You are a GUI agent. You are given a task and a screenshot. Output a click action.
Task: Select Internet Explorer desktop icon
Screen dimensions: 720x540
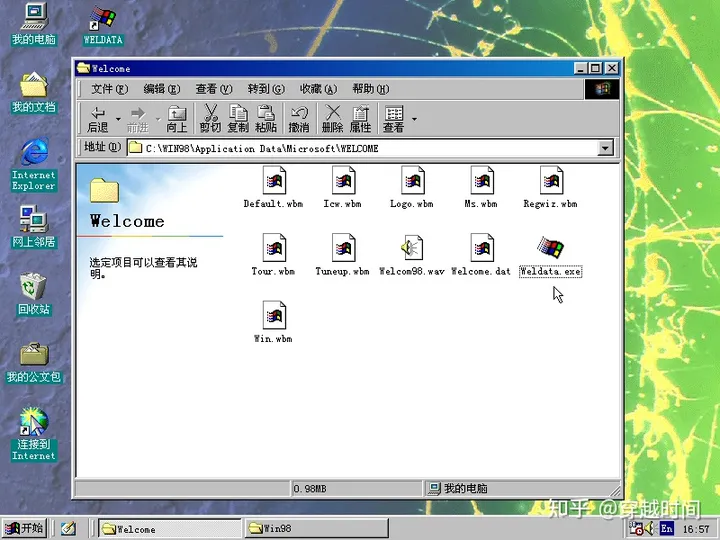coord(34,152)
